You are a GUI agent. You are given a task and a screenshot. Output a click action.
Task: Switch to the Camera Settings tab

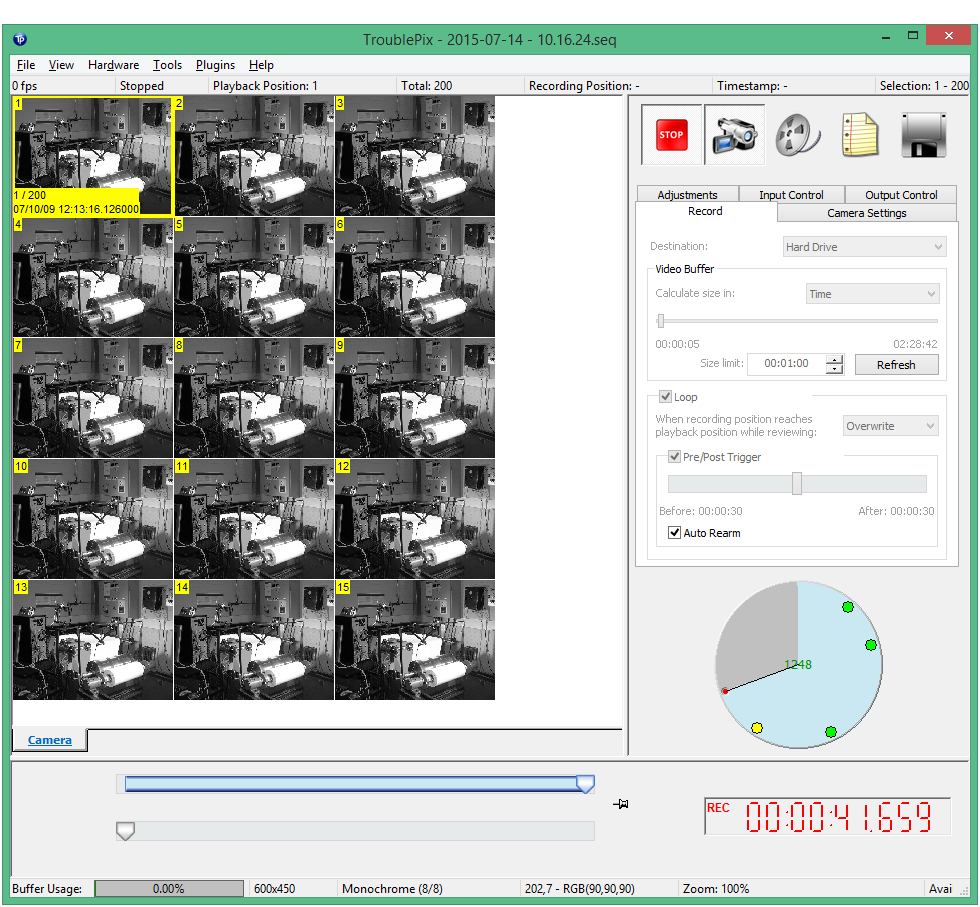coord(866,213)
